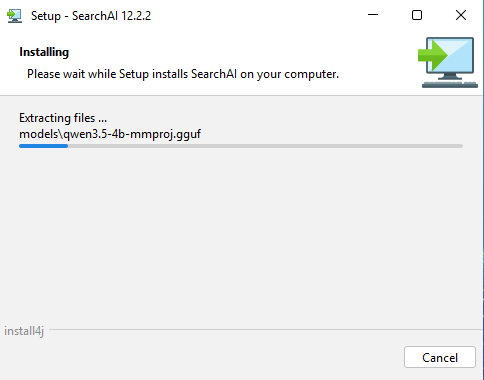Image resolution: width=484 pixels, height=380 pixels.
Task: Click the Cancel button
Action: tap(440, 357)
